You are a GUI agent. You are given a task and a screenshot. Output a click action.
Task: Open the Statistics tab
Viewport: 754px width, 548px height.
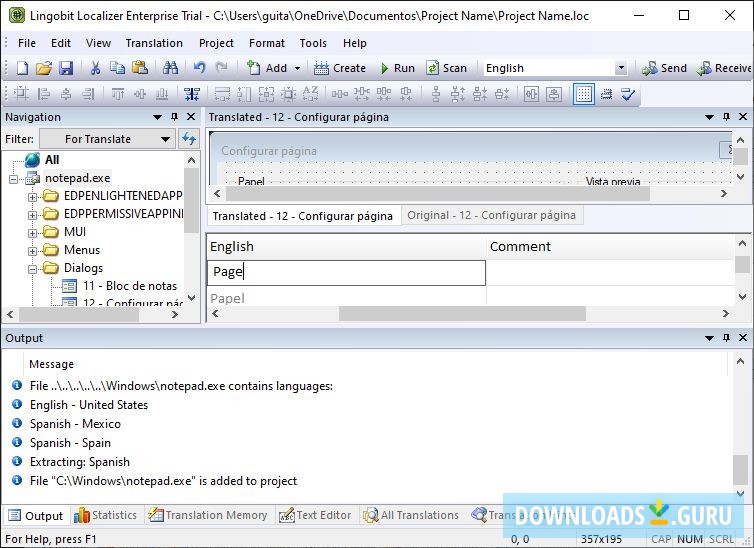tap(105, 515)
